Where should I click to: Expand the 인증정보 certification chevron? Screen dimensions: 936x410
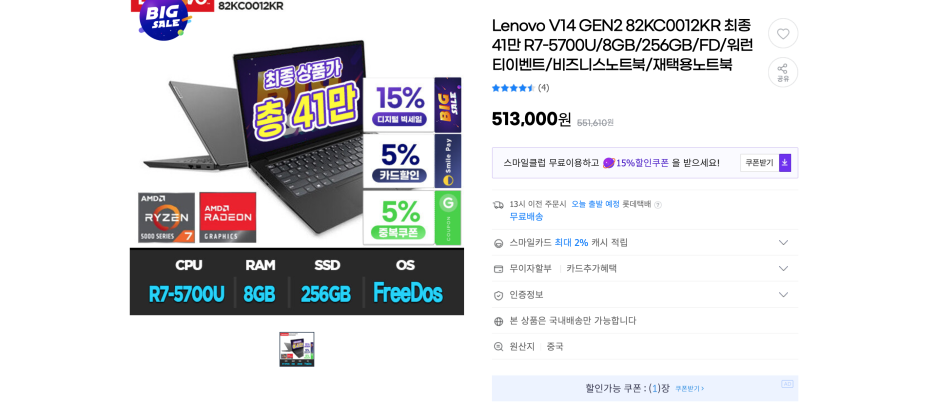[x=783, y=295]
